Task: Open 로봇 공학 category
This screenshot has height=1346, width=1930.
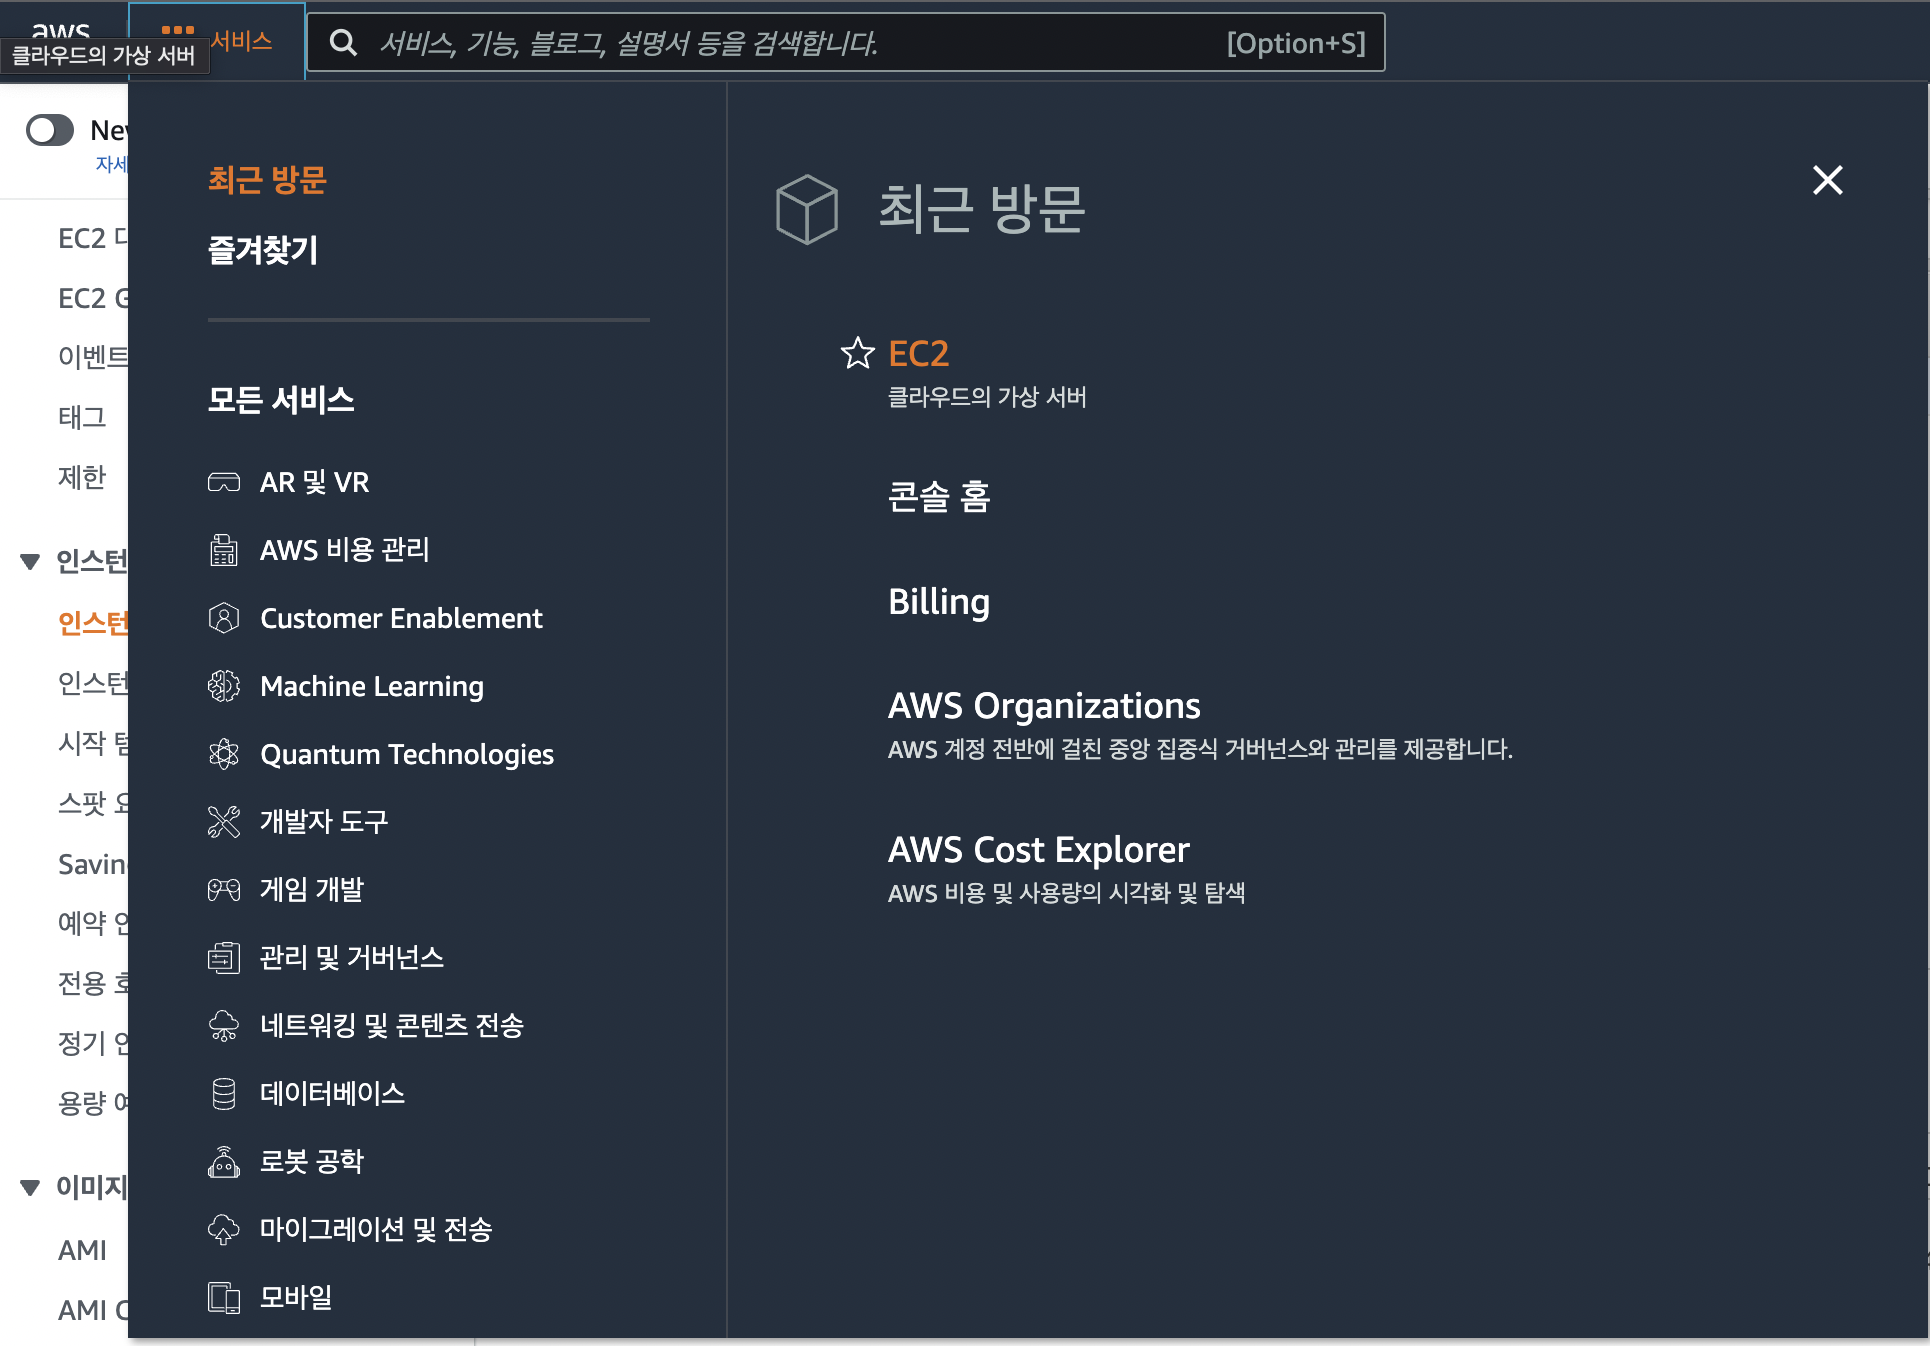Action: click(x=312, y=1162)
